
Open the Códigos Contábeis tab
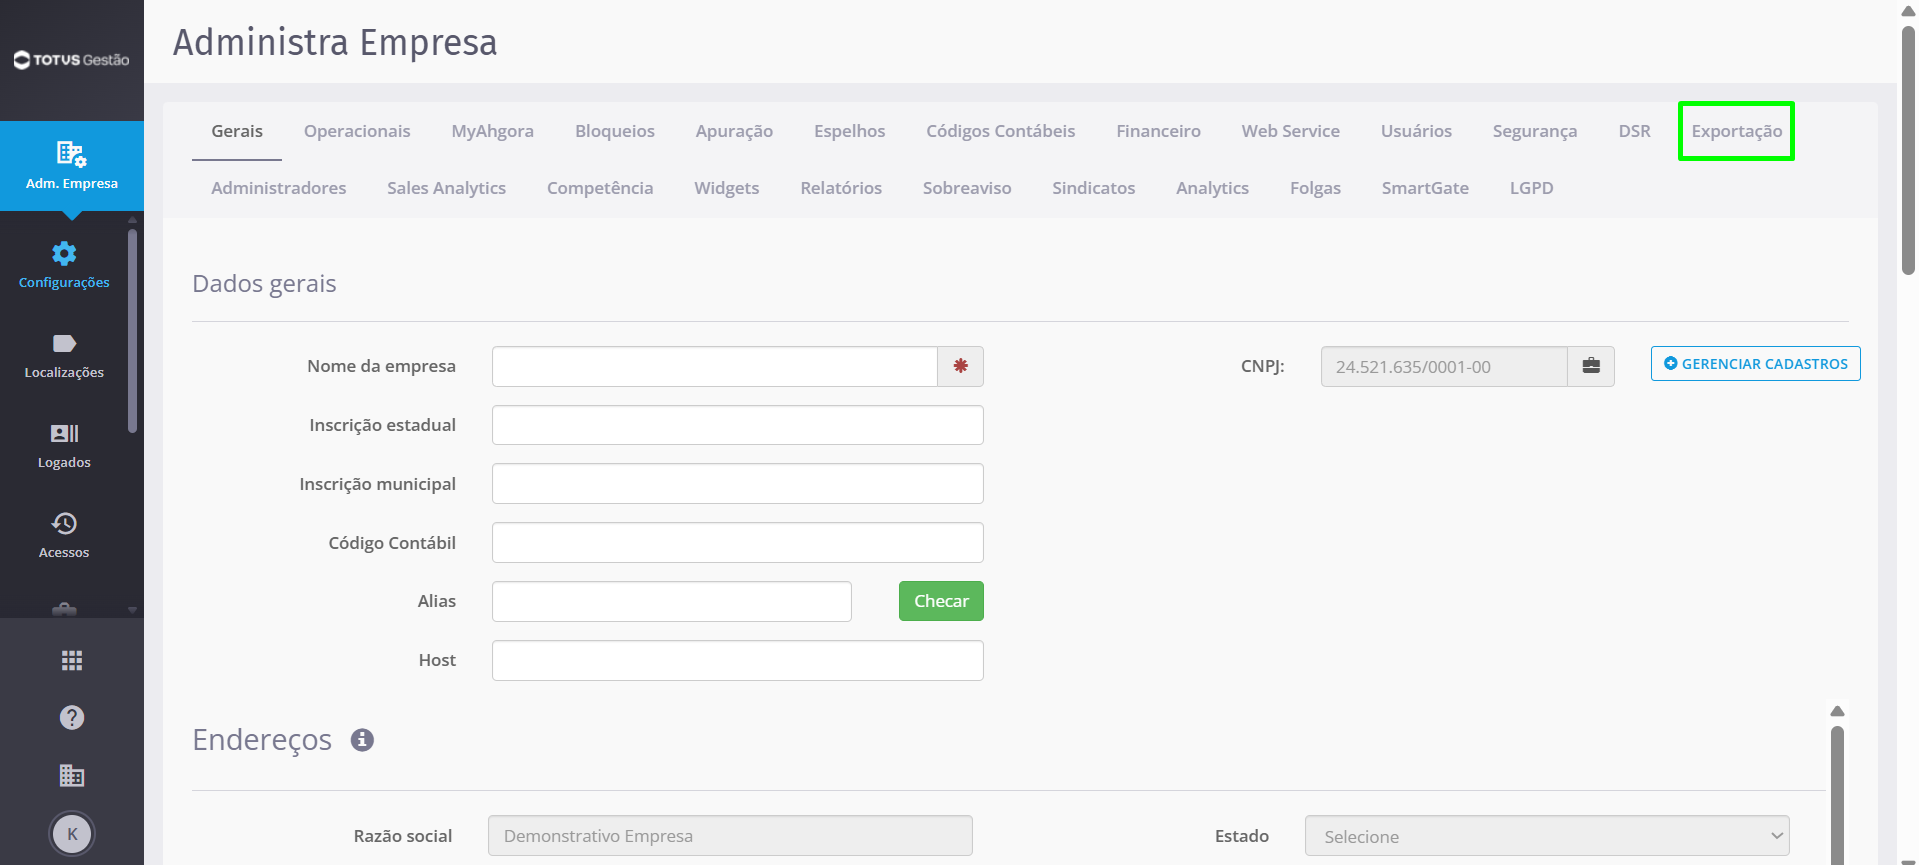tap(1000, 131)
